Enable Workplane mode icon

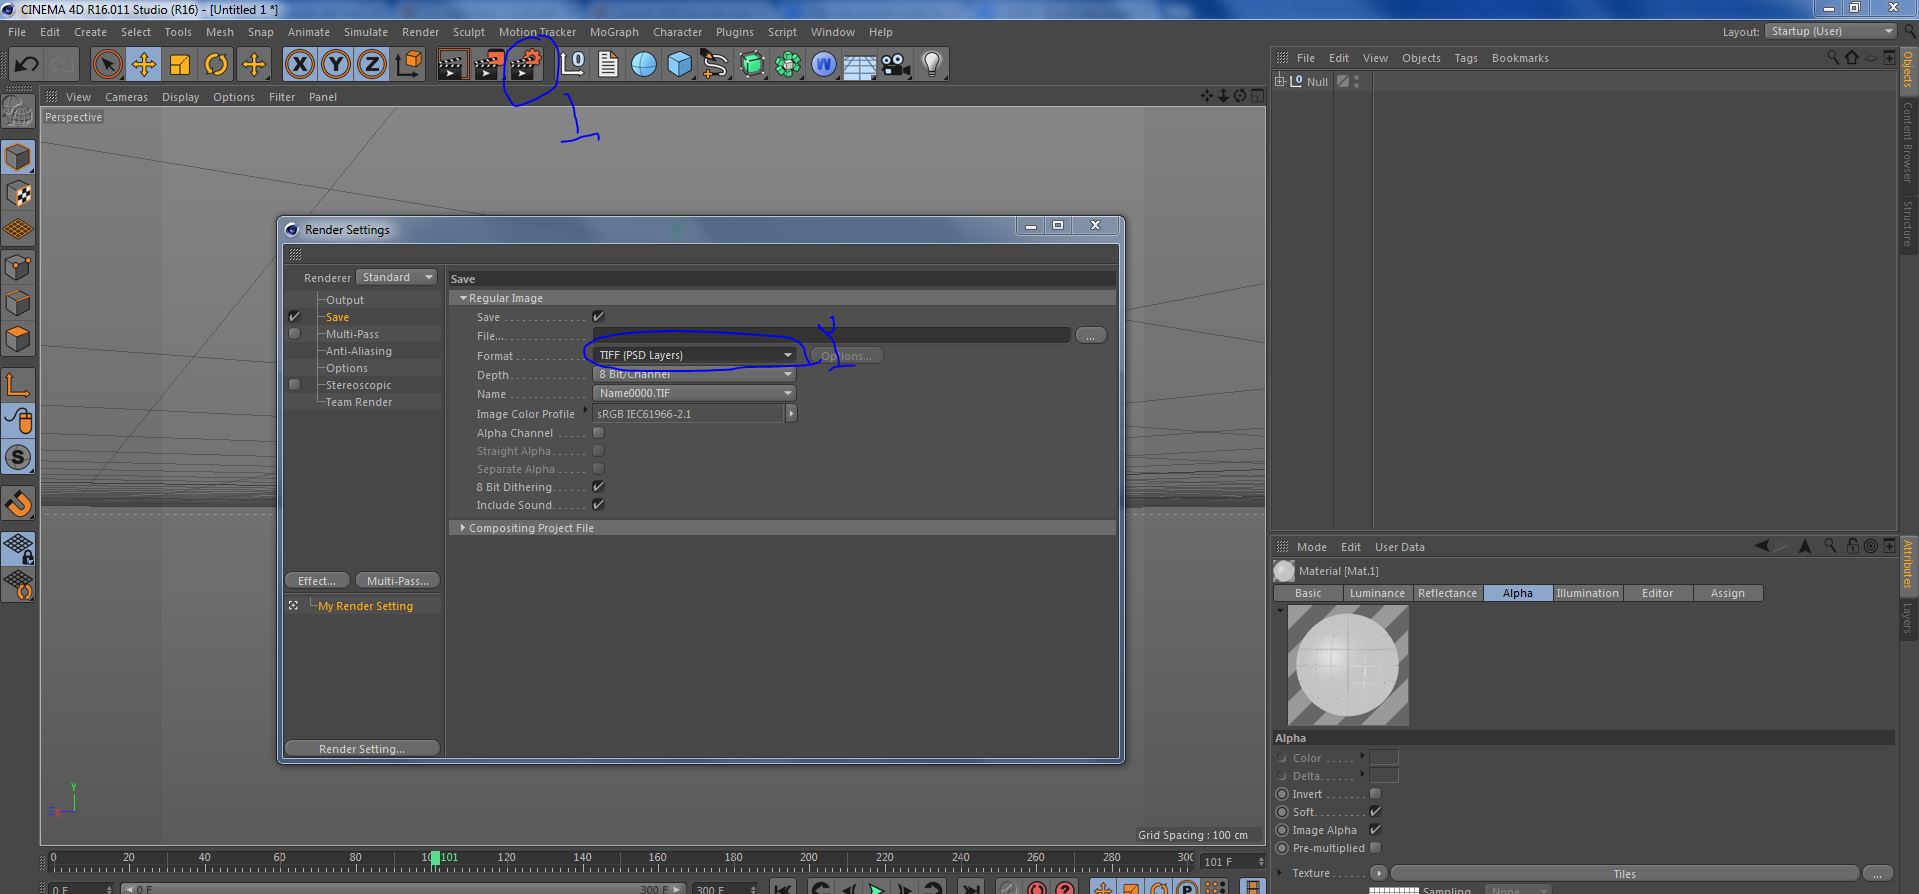pos(18,230)
